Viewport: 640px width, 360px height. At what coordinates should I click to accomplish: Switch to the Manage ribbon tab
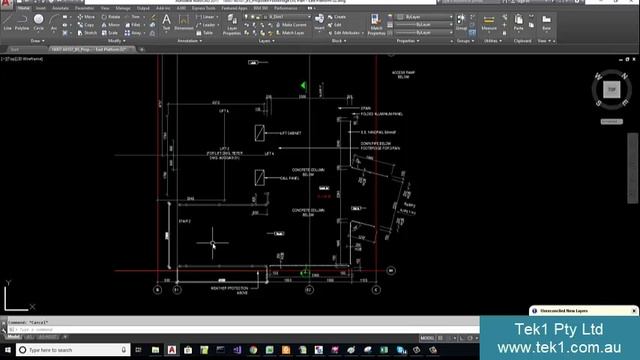point(122,8)
